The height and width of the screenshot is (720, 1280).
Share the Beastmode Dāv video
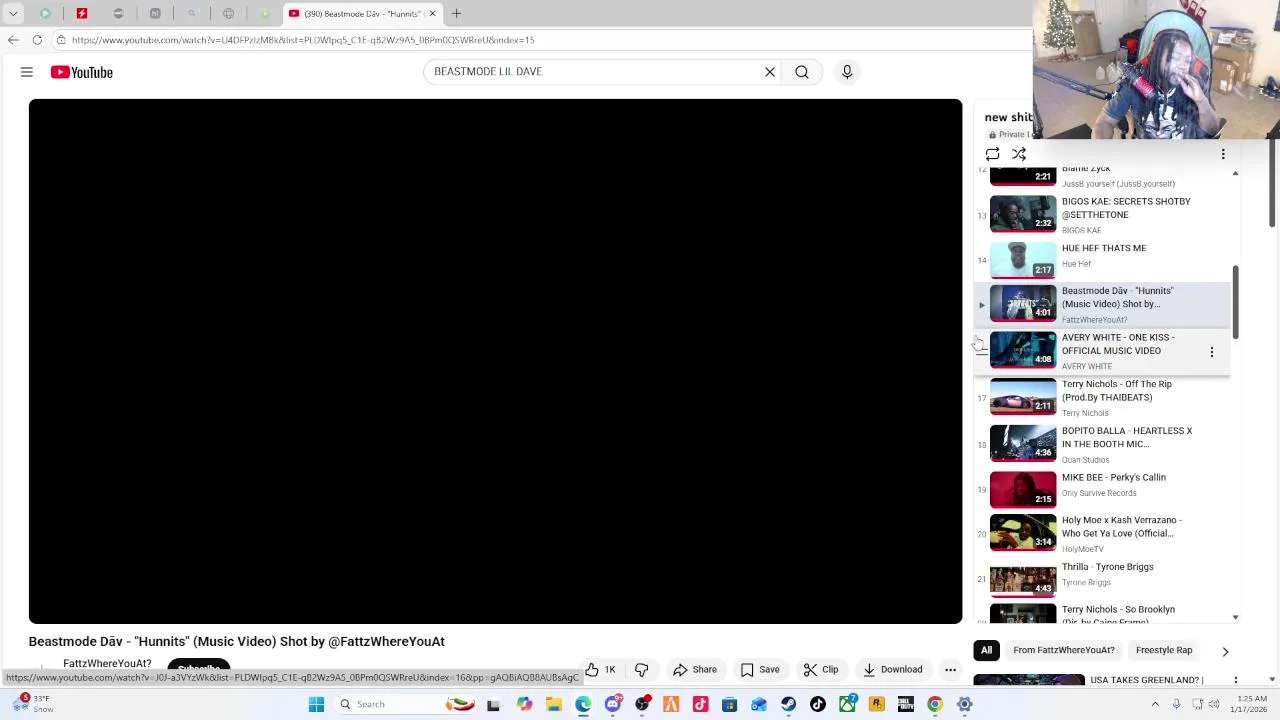click(x=694, y=670)
